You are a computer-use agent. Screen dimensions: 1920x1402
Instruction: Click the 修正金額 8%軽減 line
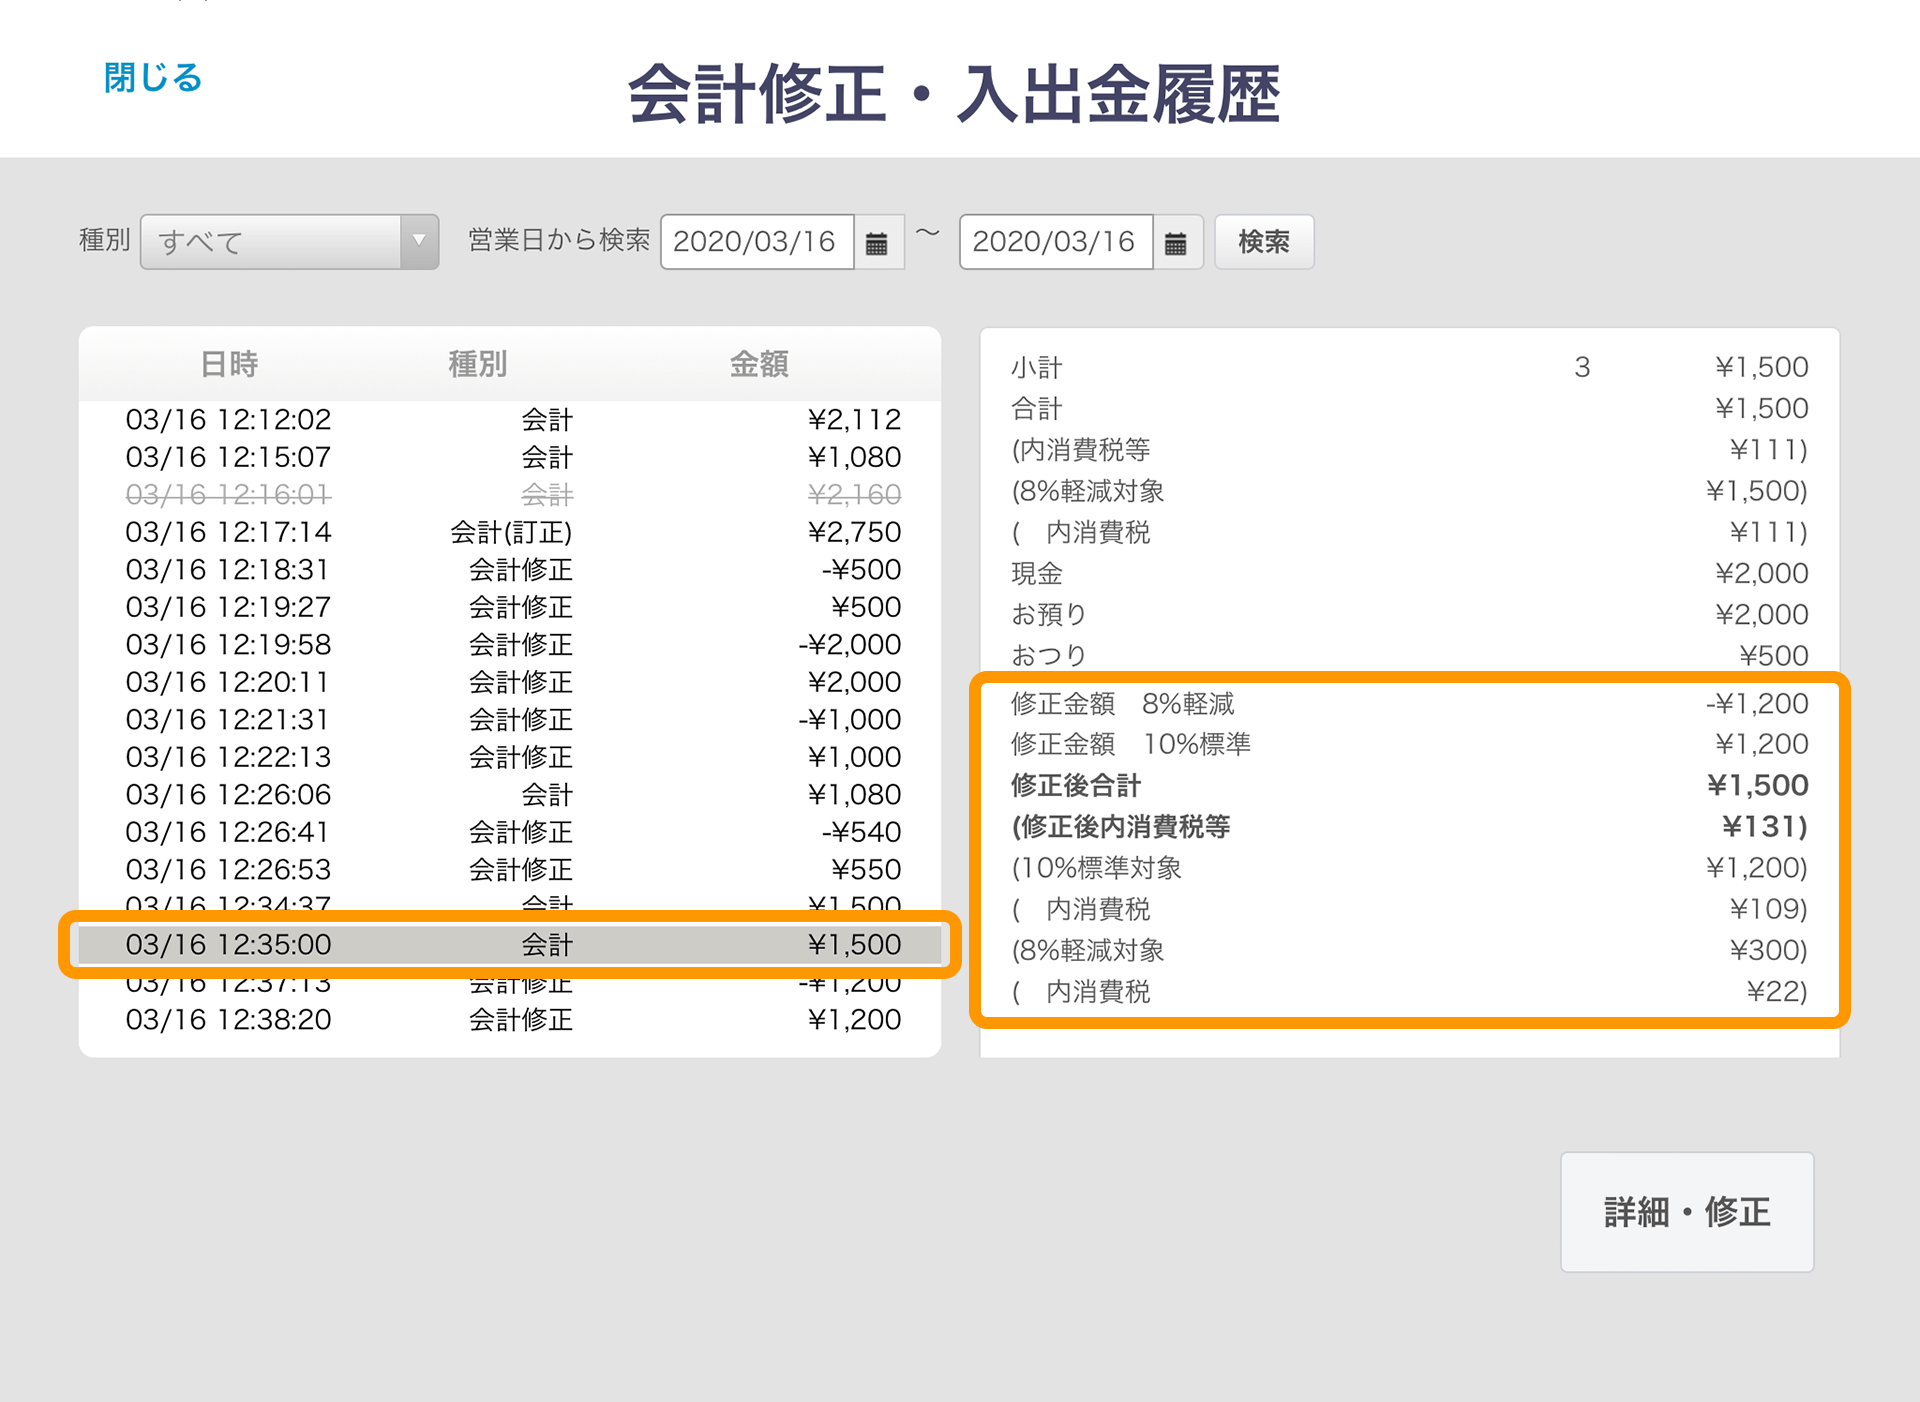point(1409,703)
